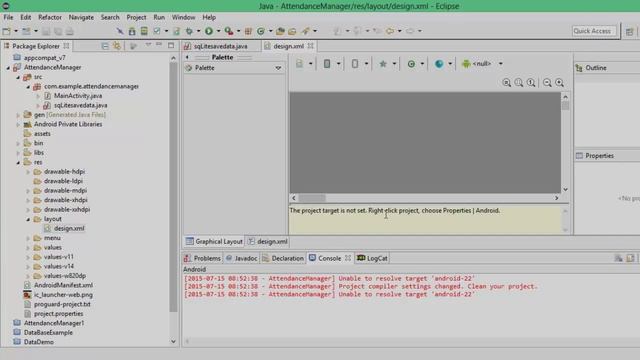Select project.properties file

click(58, 314)
